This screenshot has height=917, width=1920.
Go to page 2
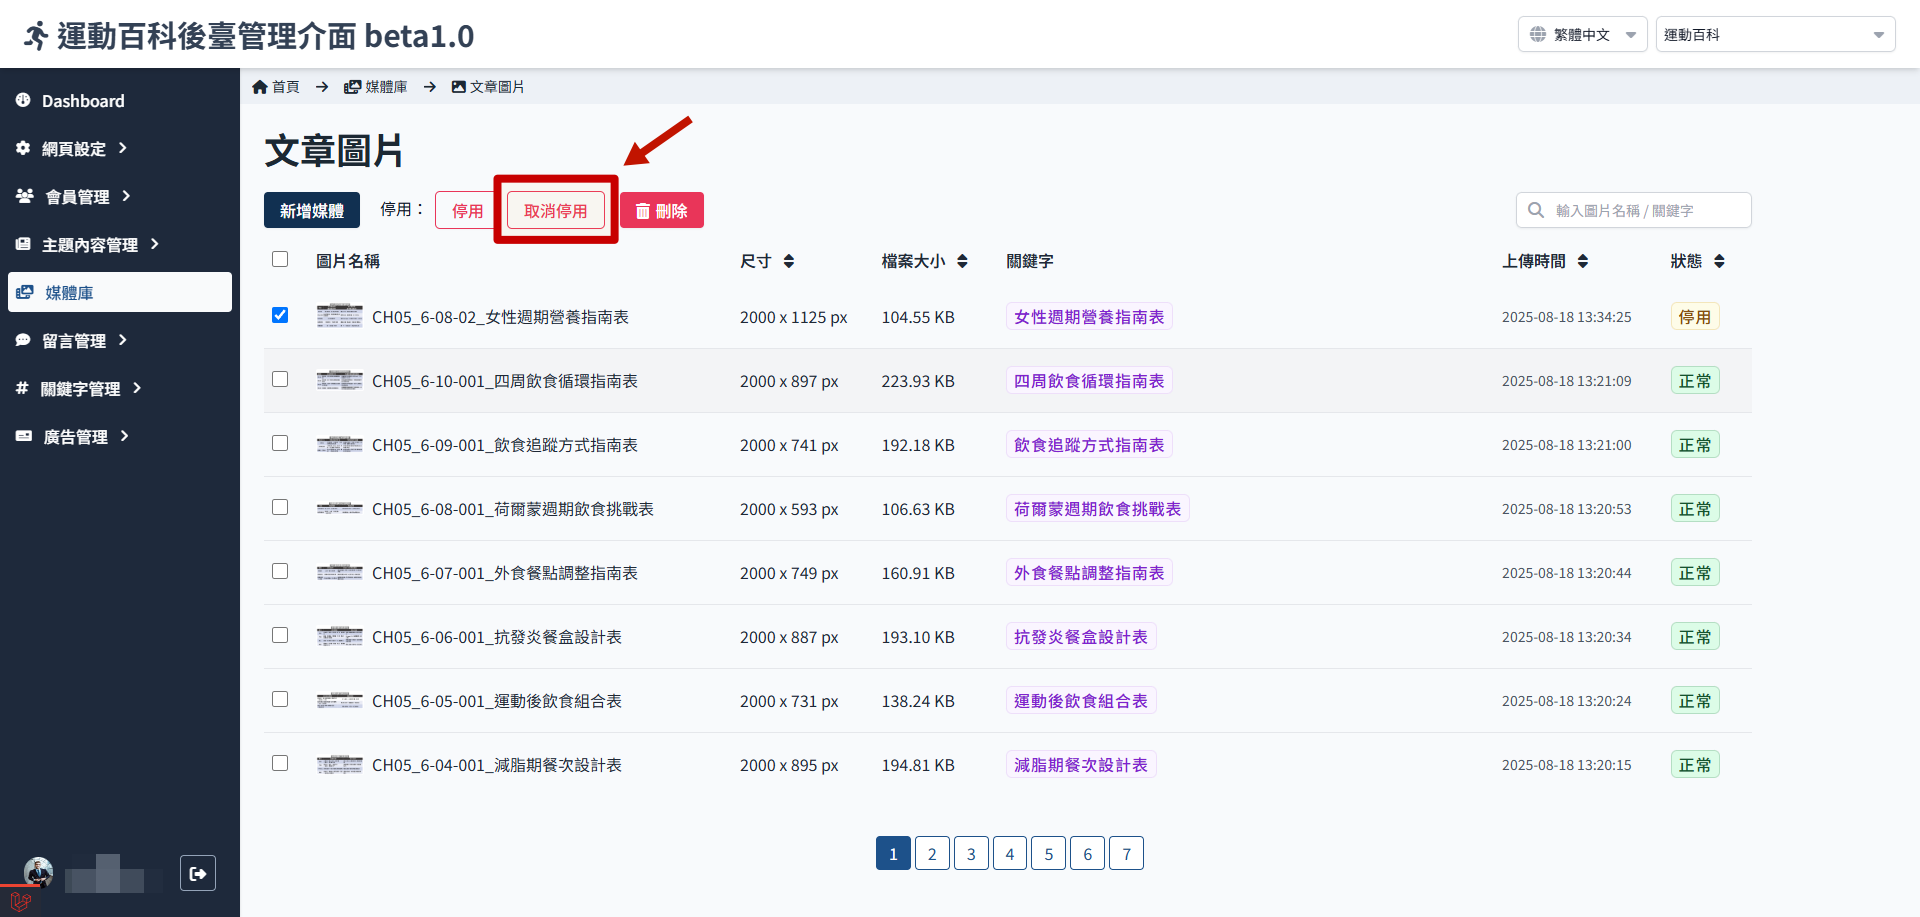click(x=932, y=853)
